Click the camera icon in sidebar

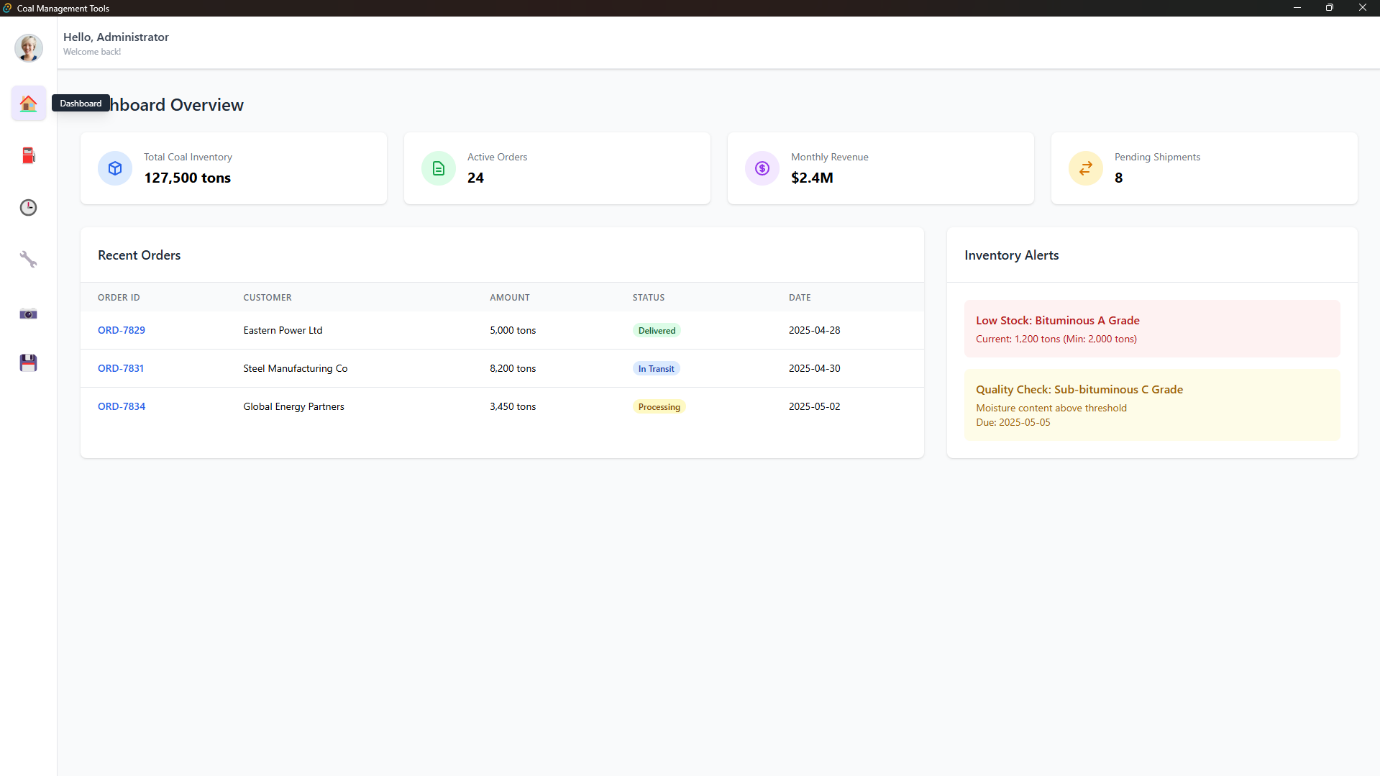(28, 313)
